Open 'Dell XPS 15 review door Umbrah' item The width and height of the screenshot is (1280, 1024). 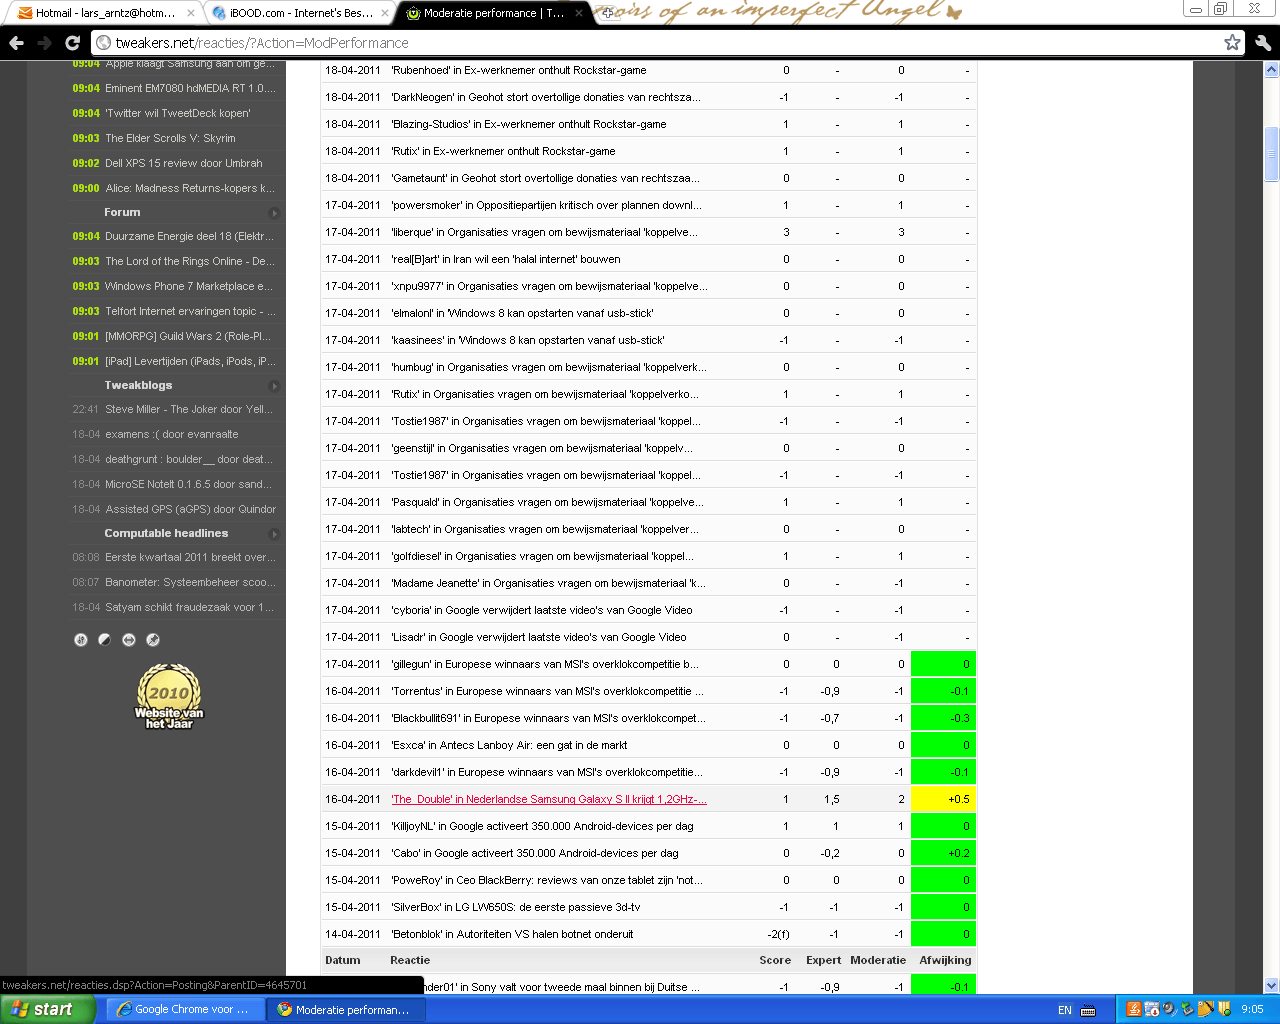(184, 164)
